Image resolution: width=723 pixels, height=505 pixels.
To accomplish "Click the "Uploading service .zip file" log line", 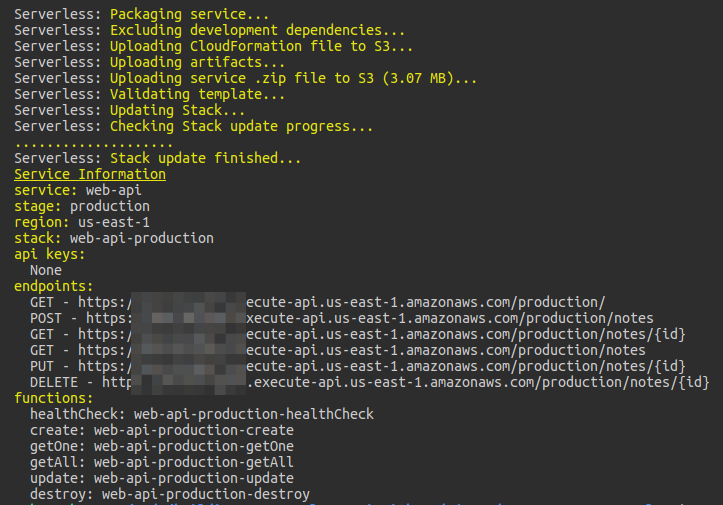I will 293,79.
